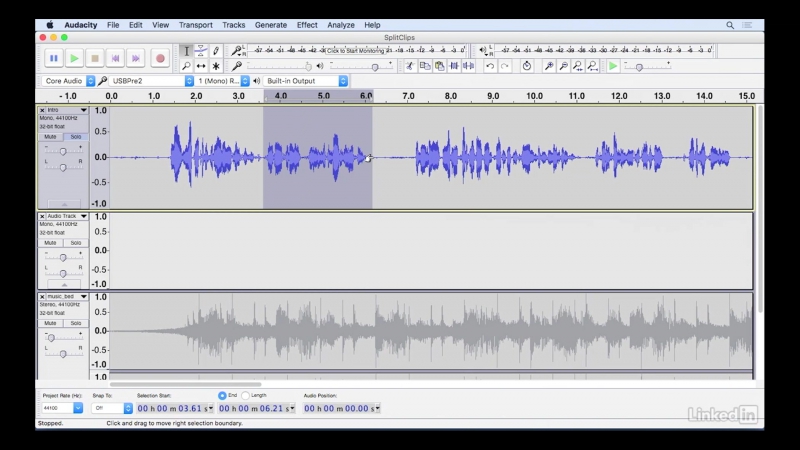Open the Project Rate 44100 dropdown
This screenshot has height=450, width=800.
(x=78, y=408)
